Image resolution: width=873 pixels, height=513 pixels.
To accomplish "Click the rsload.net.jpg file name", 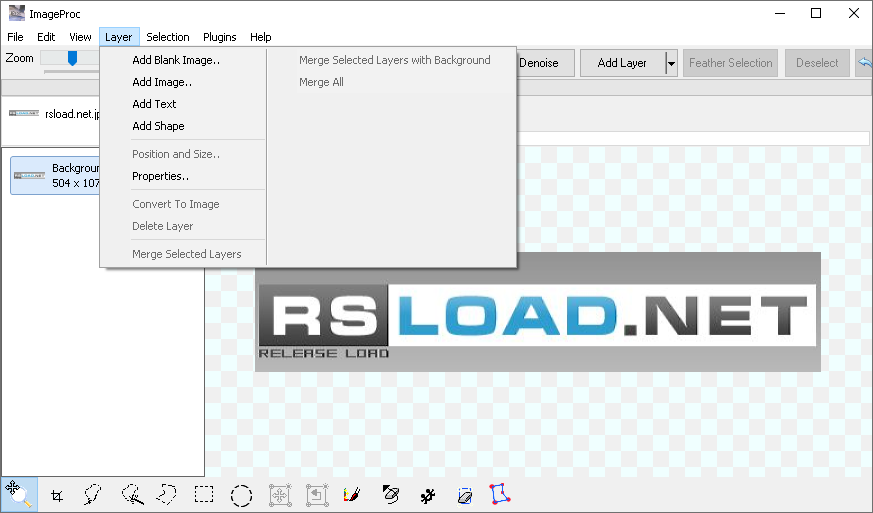I will [72, 114].
